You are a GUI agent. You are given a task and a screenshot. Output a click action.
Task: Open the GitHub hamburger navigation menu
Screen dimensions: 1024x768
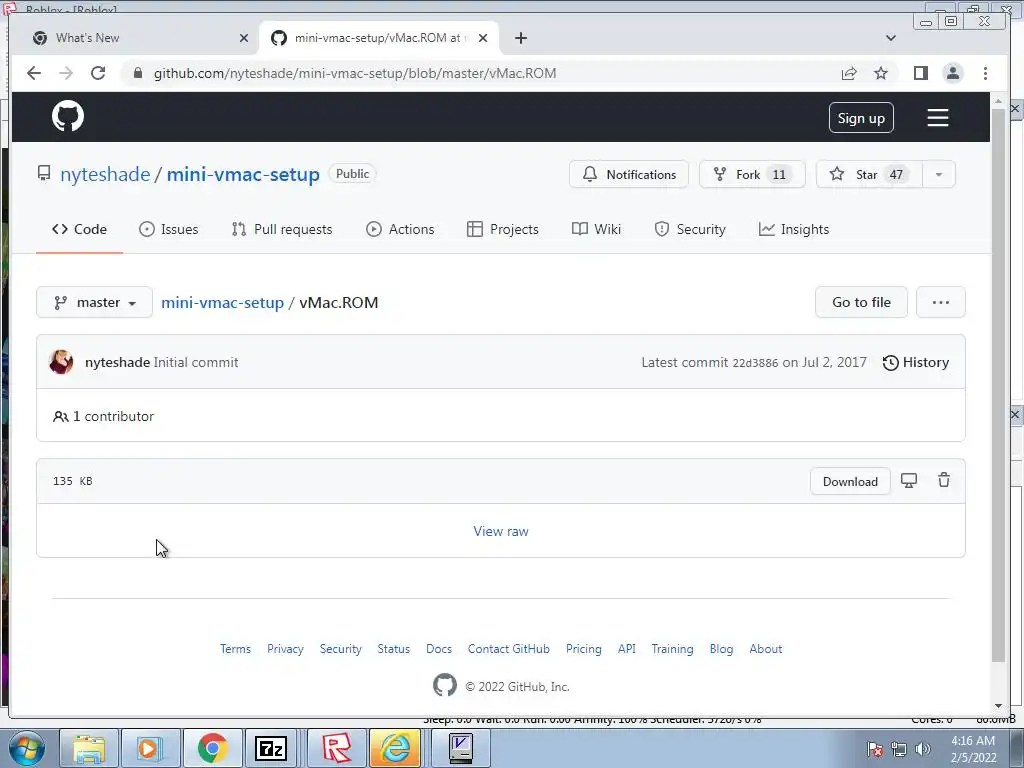[x=938, y=118]
